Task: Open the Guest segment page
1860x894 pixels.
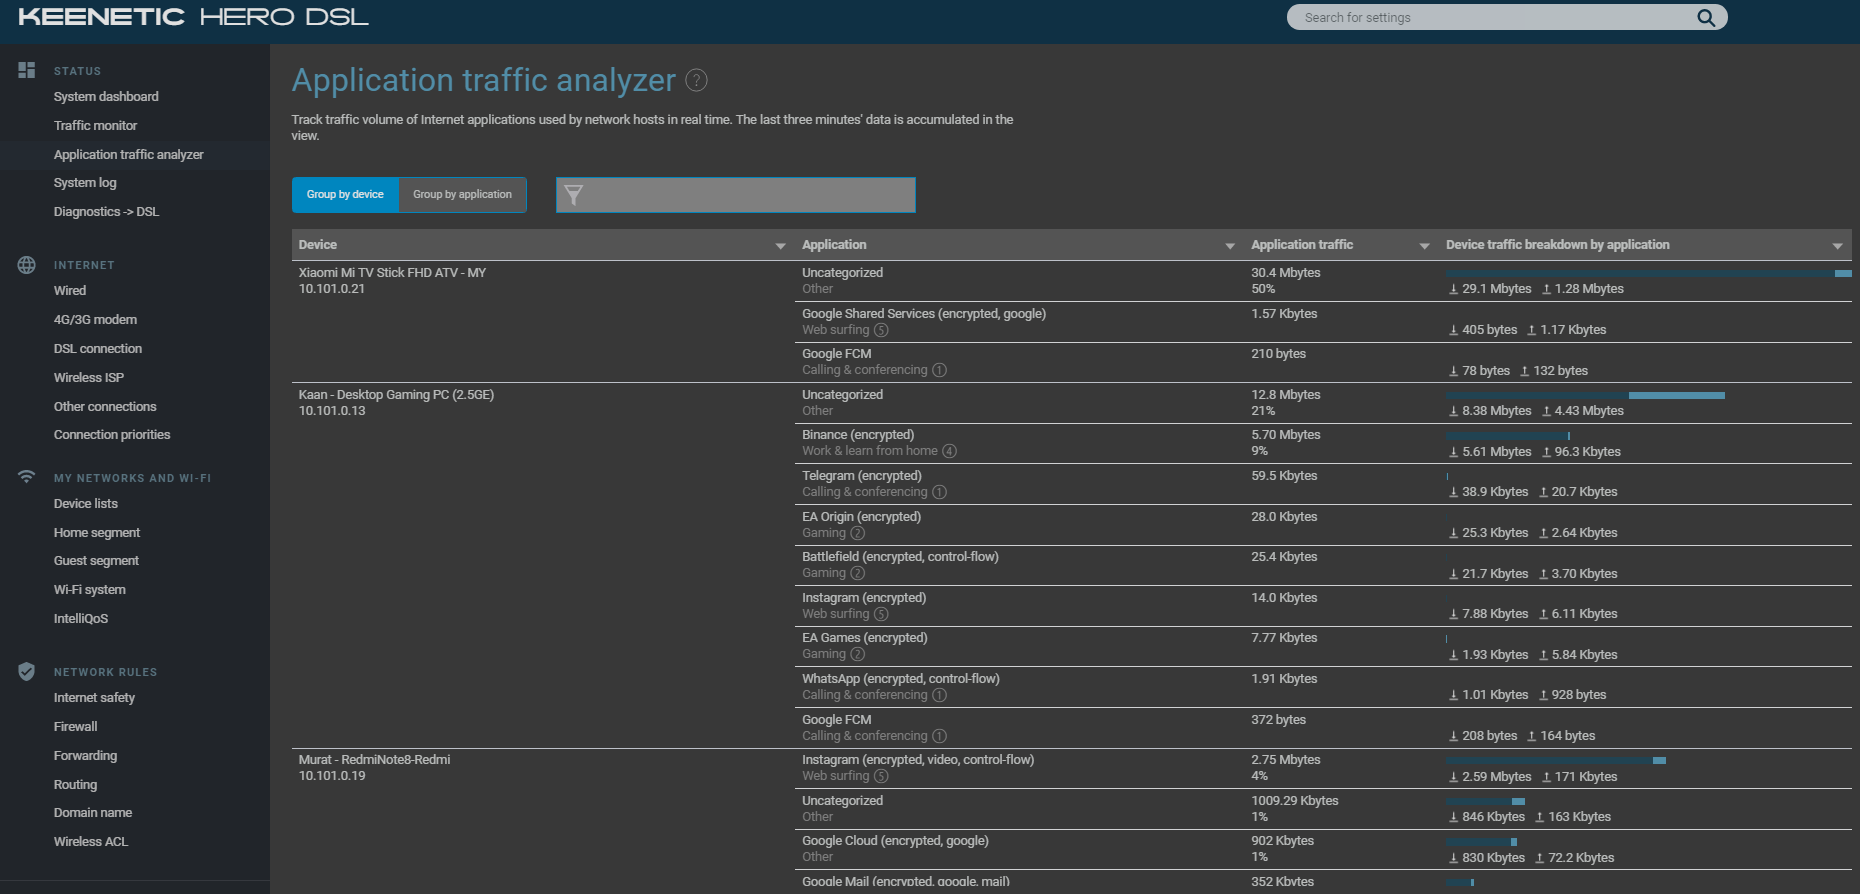Action: tap(96, 561)
